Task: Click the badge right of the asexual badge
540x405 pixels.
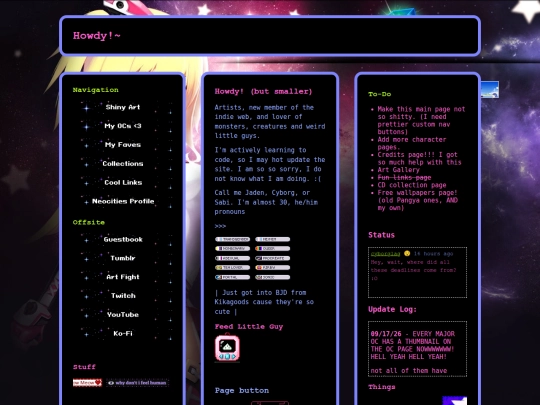Action: (272, 258)
